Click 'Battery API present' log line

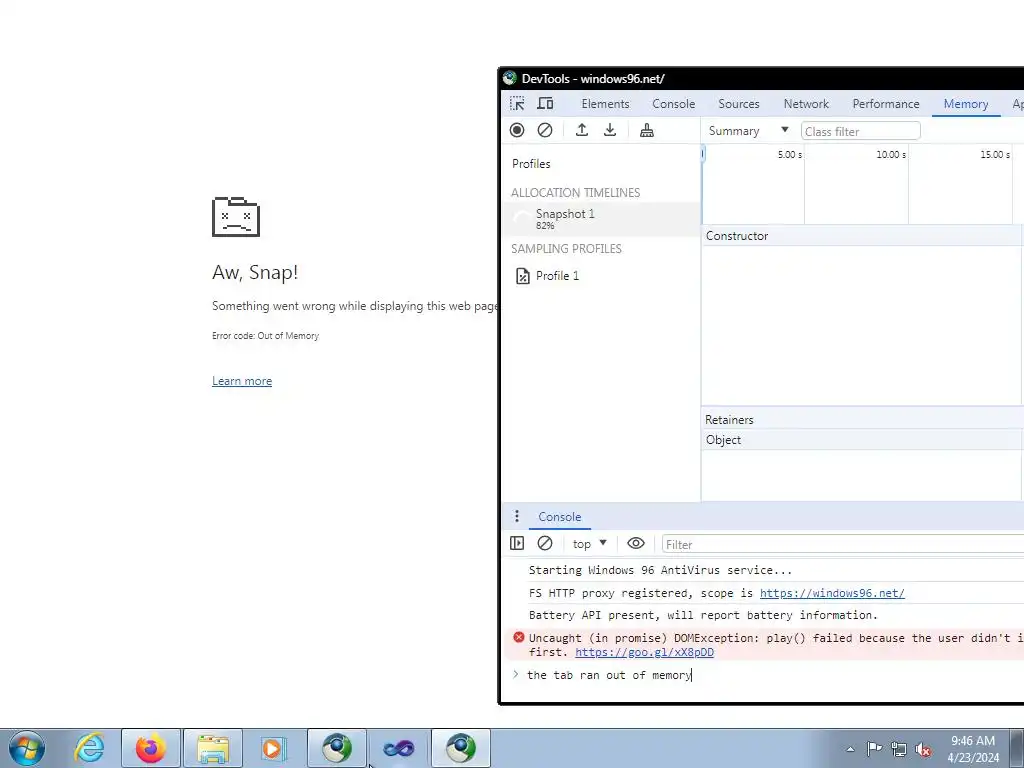point(703,615)
